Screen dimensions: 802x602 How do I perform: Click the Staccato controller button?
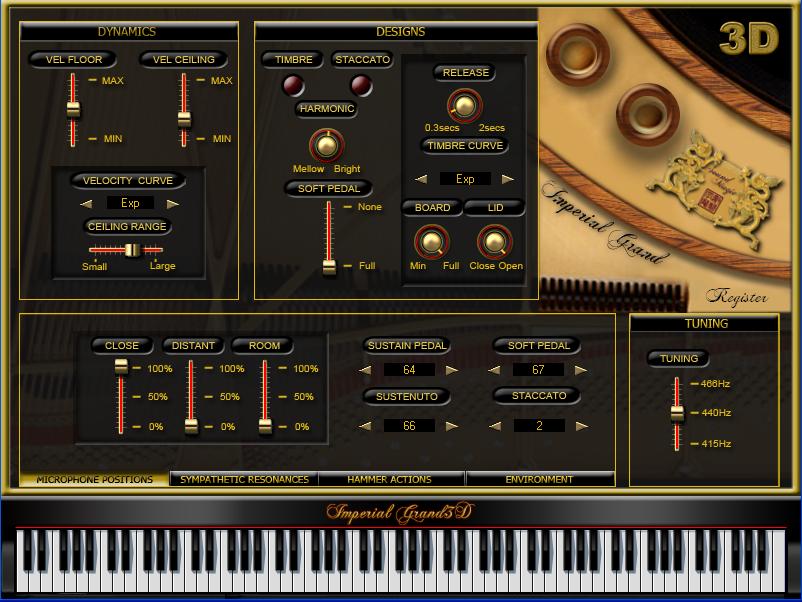pyautogui.click(x=538, y=395)
